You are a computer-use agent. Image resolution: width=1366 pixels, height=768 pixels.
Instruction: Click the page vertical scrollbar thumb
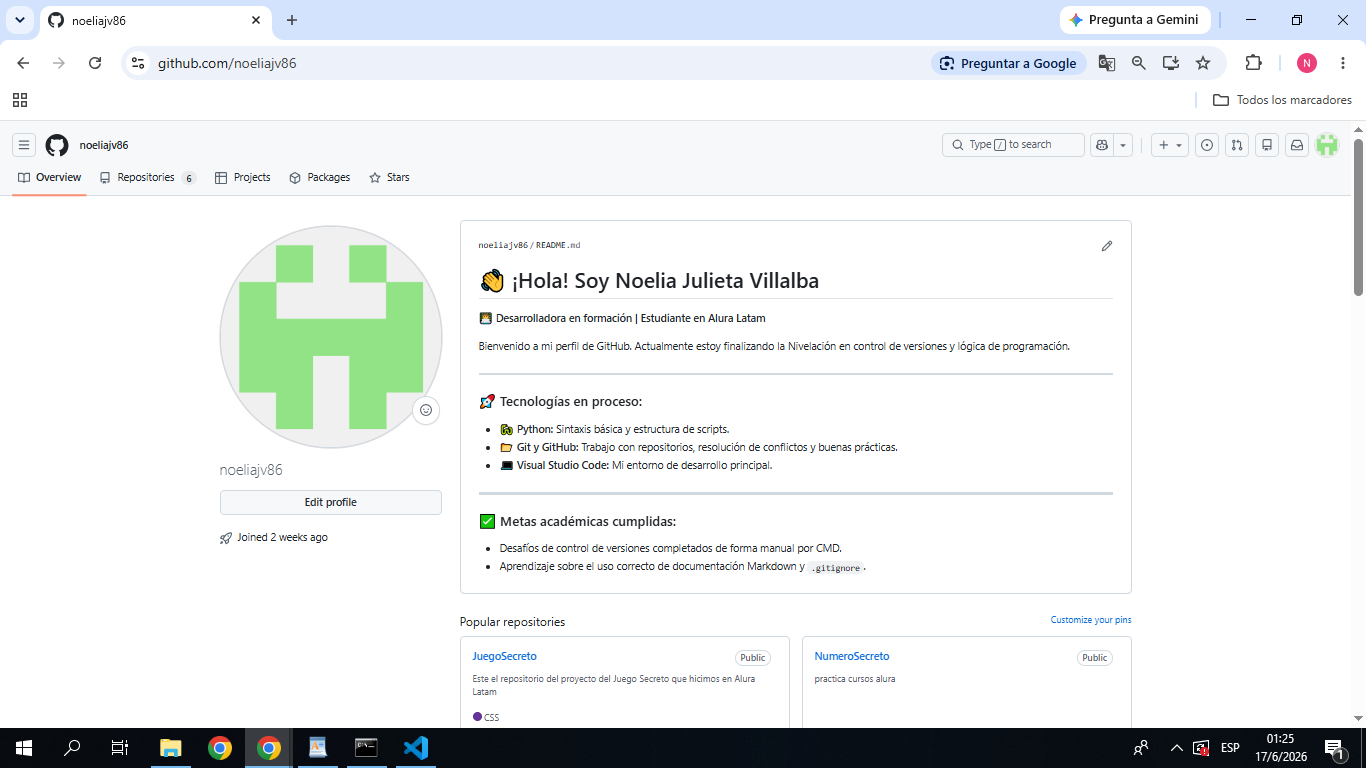[1359, 217]
